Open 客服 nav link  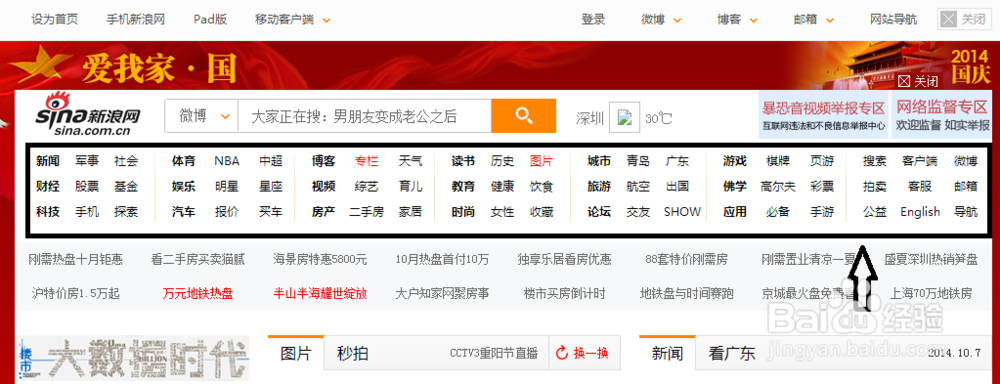point(920,186)
